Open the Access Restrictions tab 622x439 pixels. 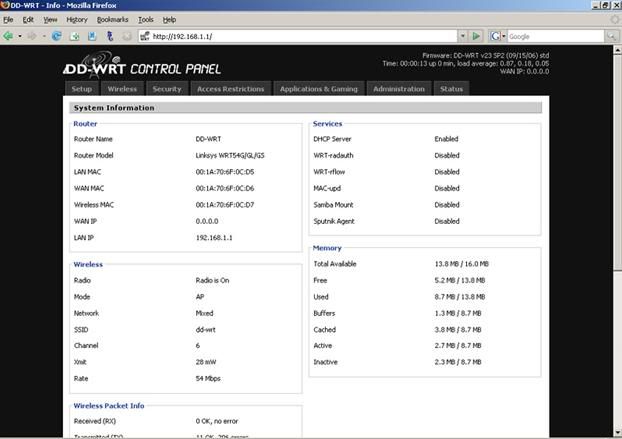pyautogui.click(x=230, y=89)
